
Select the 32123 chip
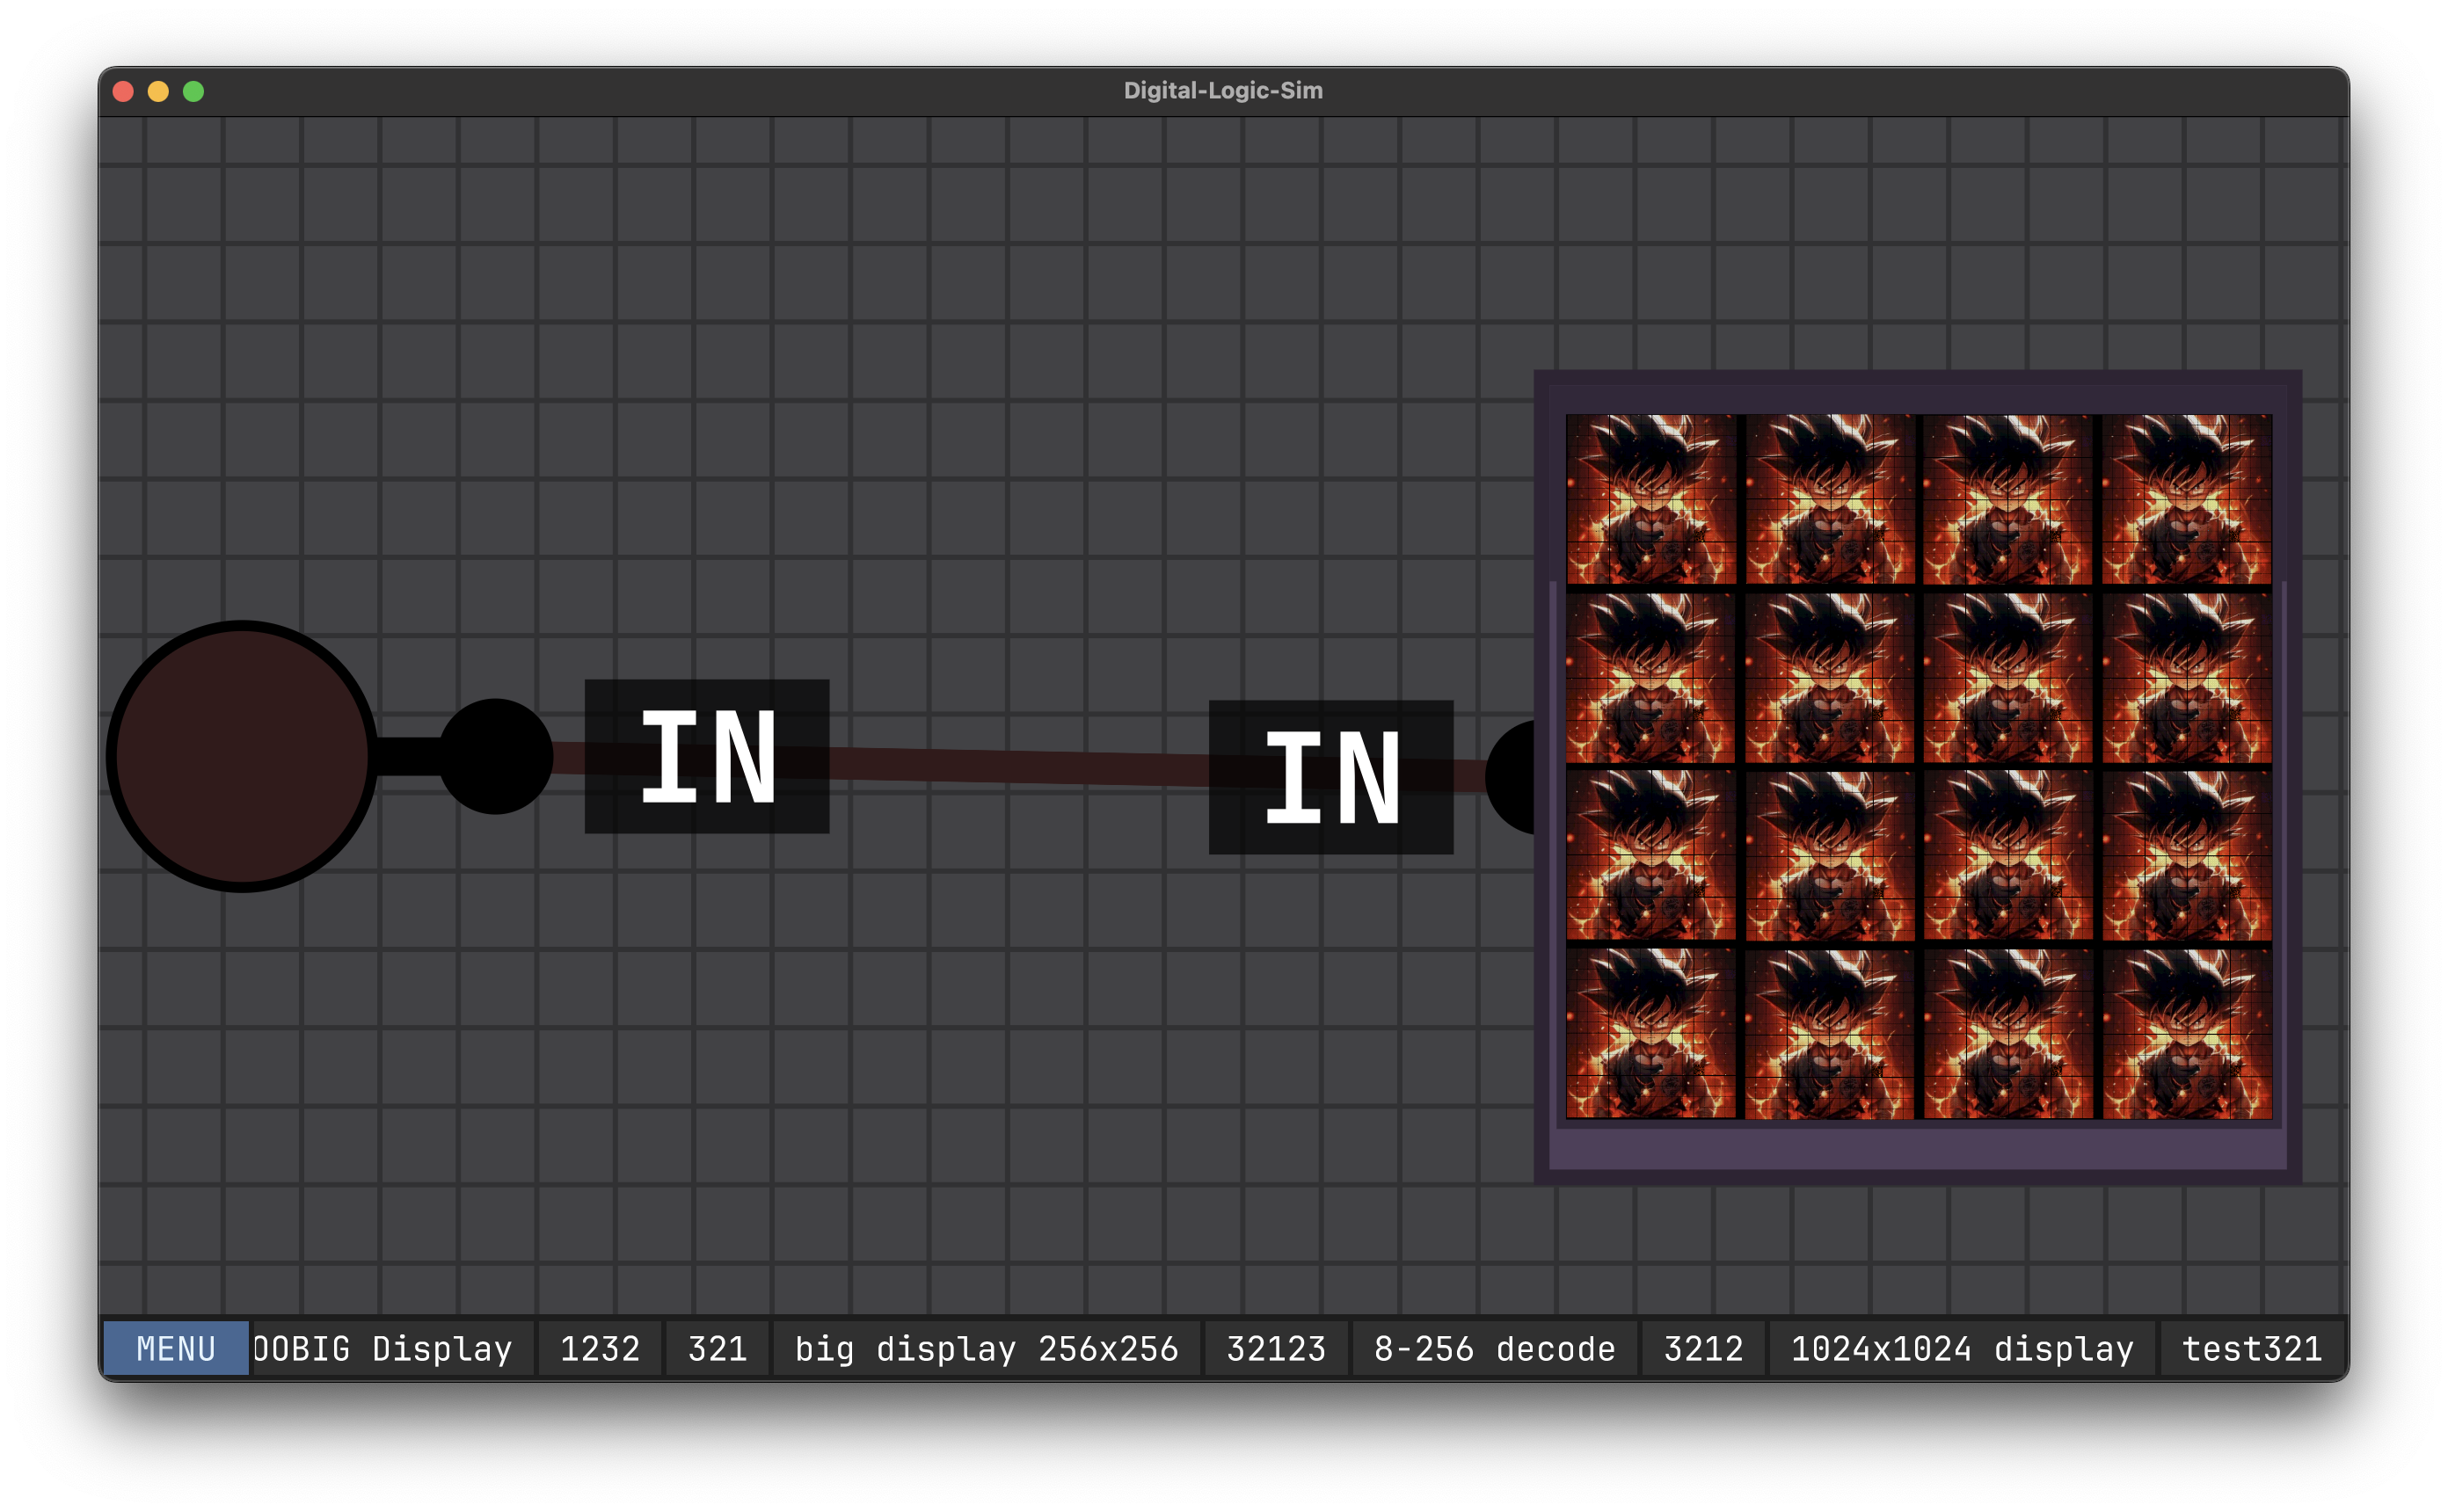pyautogui.click(x=1275, y=1348)
